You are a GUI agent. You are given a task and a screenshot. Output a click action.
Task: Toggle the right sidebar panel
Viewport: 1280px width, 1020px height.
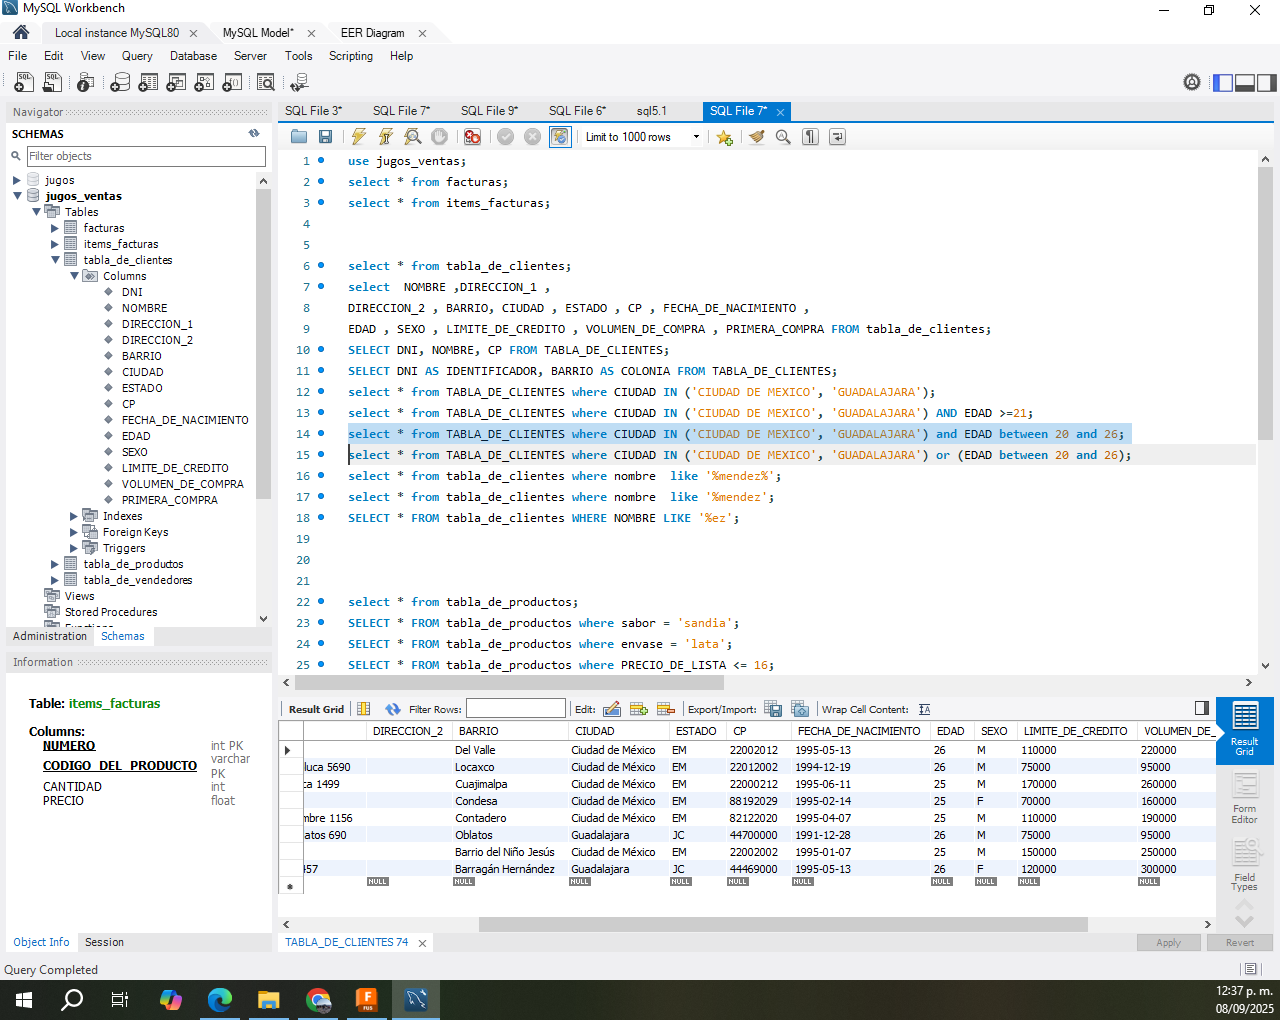pos(1267,83)
